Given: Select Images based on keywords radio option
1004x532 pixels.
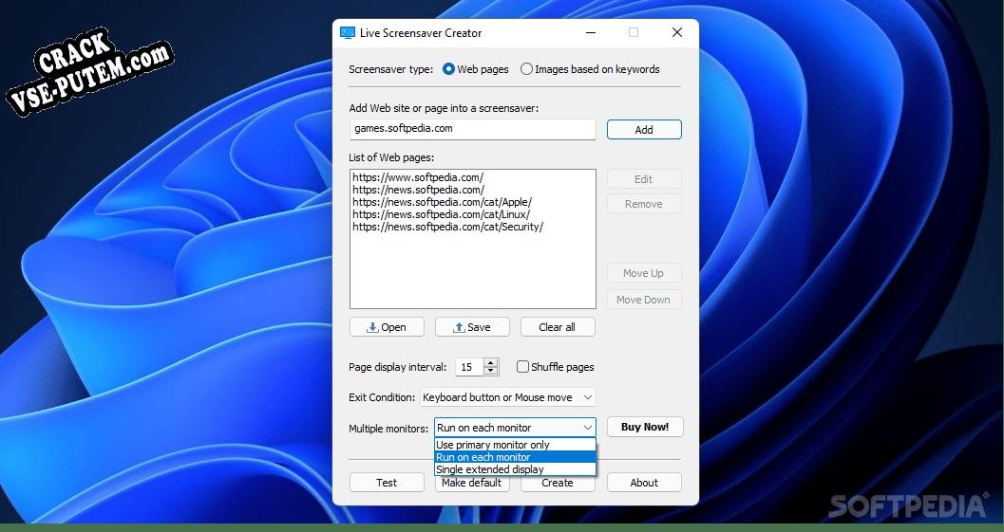Looking at the screenshot, I should click(x=526, y=69).
